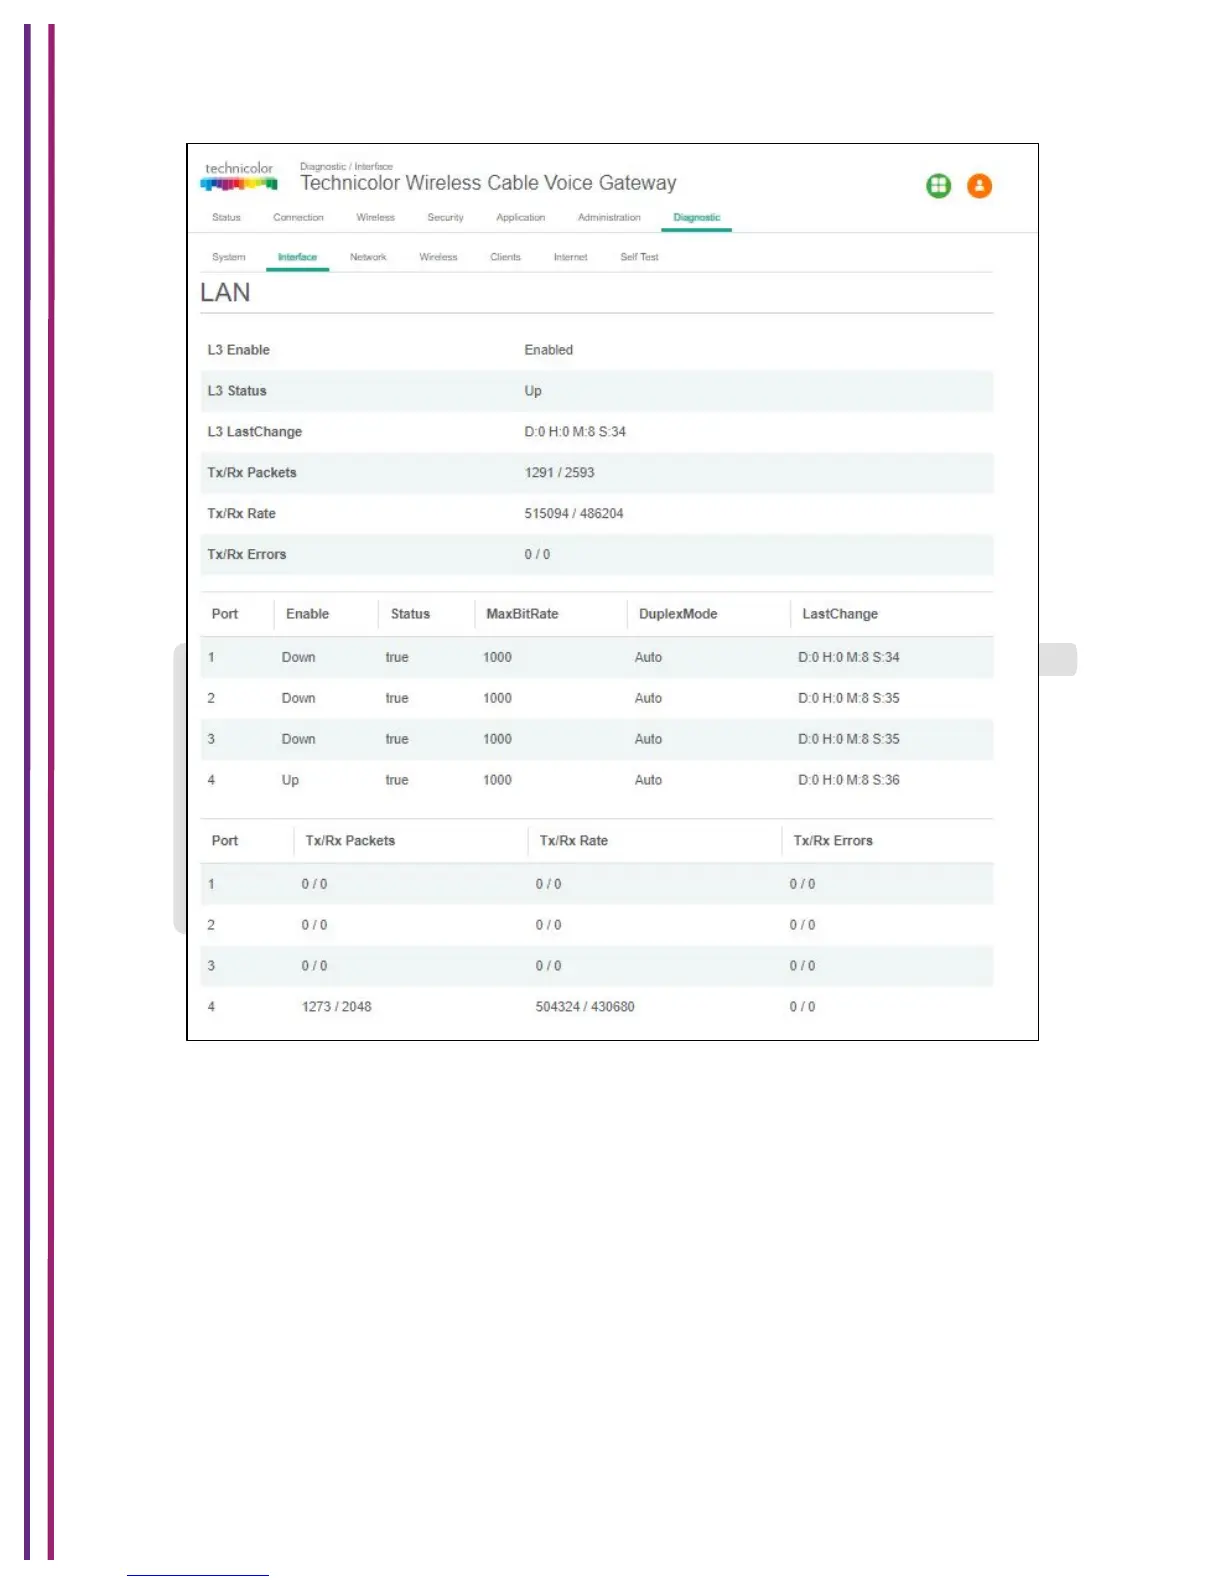Click the LAN section heading
The image size is (1224, 1584).
[x=225, y=292]
